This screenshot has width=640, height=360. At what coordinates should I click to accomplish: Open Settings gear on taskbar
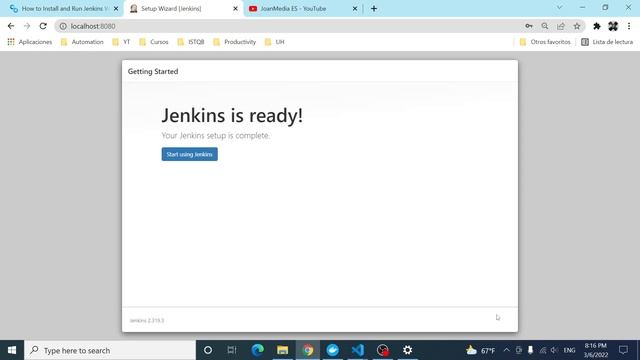pos(407,350)
